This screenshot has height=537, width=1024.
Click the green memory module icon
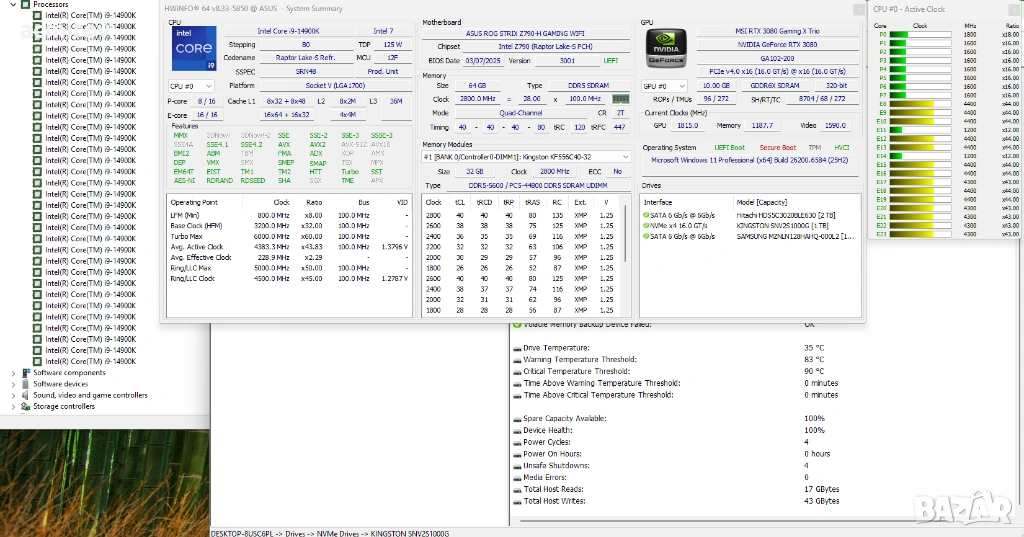coord(619,100)
